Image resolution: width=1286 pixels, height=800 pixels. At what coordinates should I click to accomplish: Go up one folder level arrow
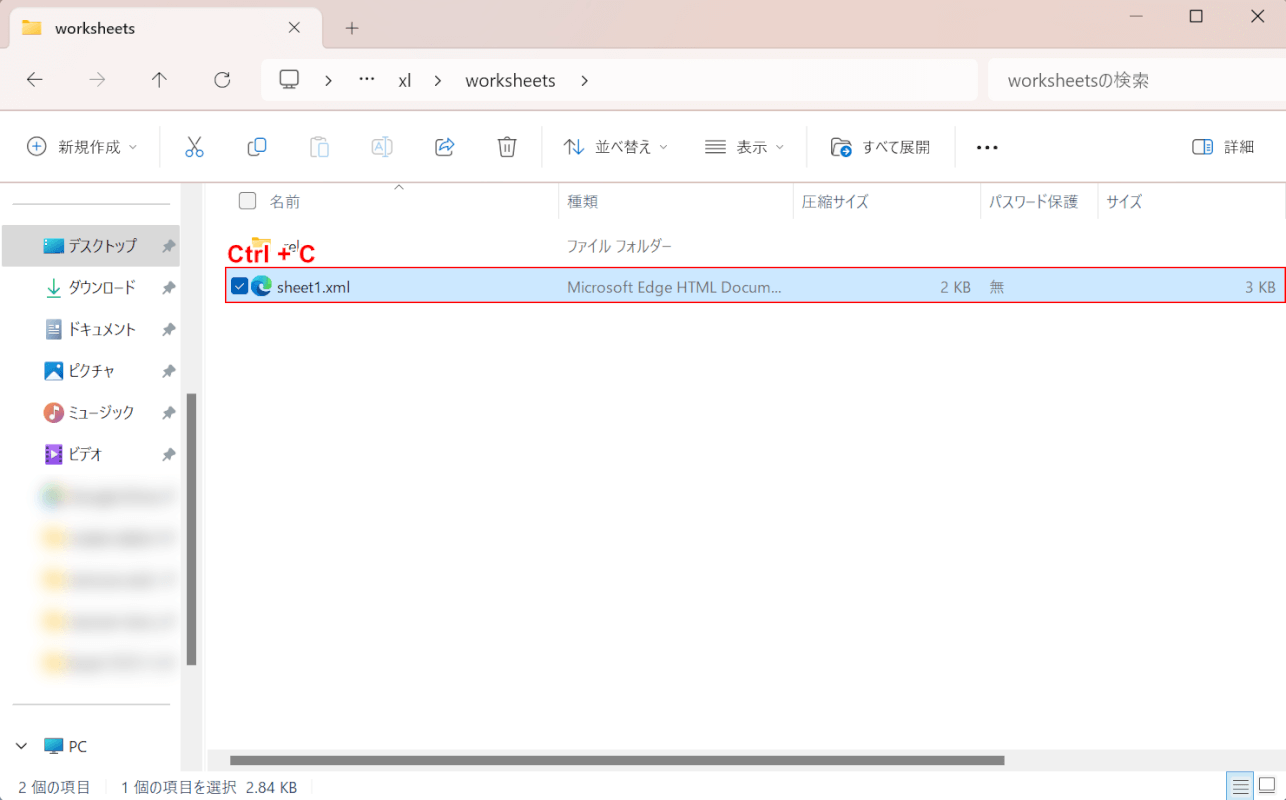pos(159,80)
